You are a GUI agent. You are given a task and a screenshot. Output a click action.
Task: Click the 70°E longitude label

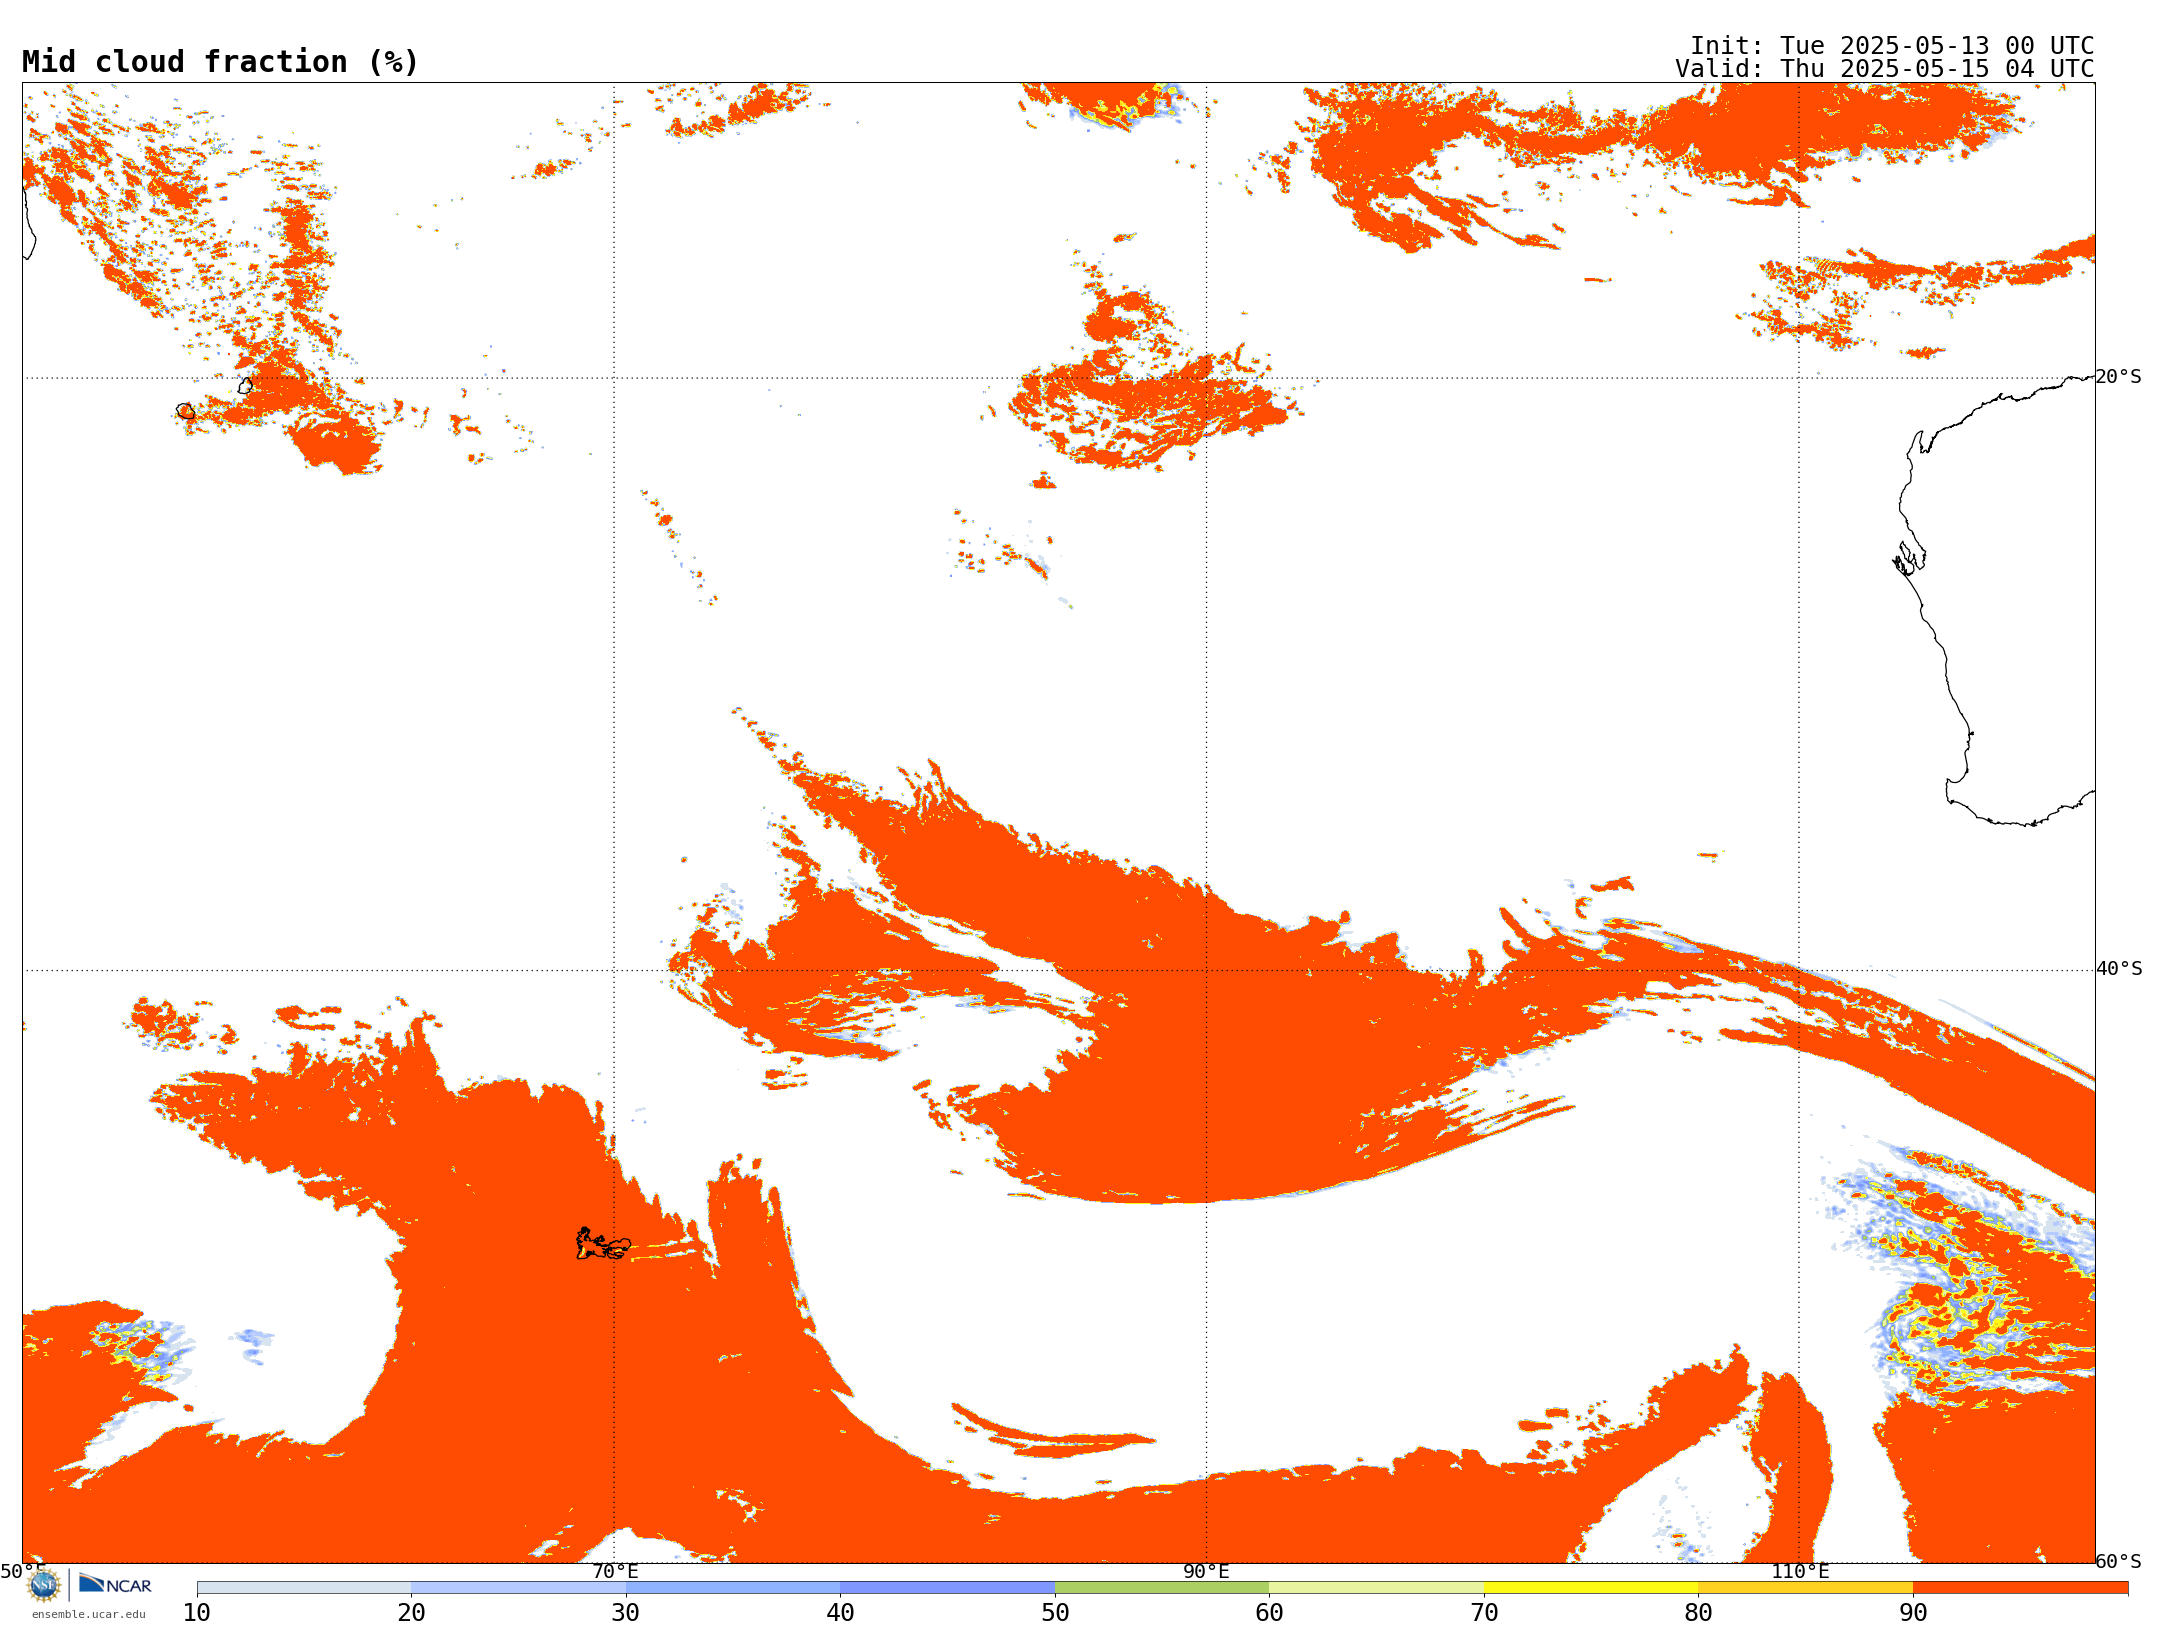(615, 1572)
